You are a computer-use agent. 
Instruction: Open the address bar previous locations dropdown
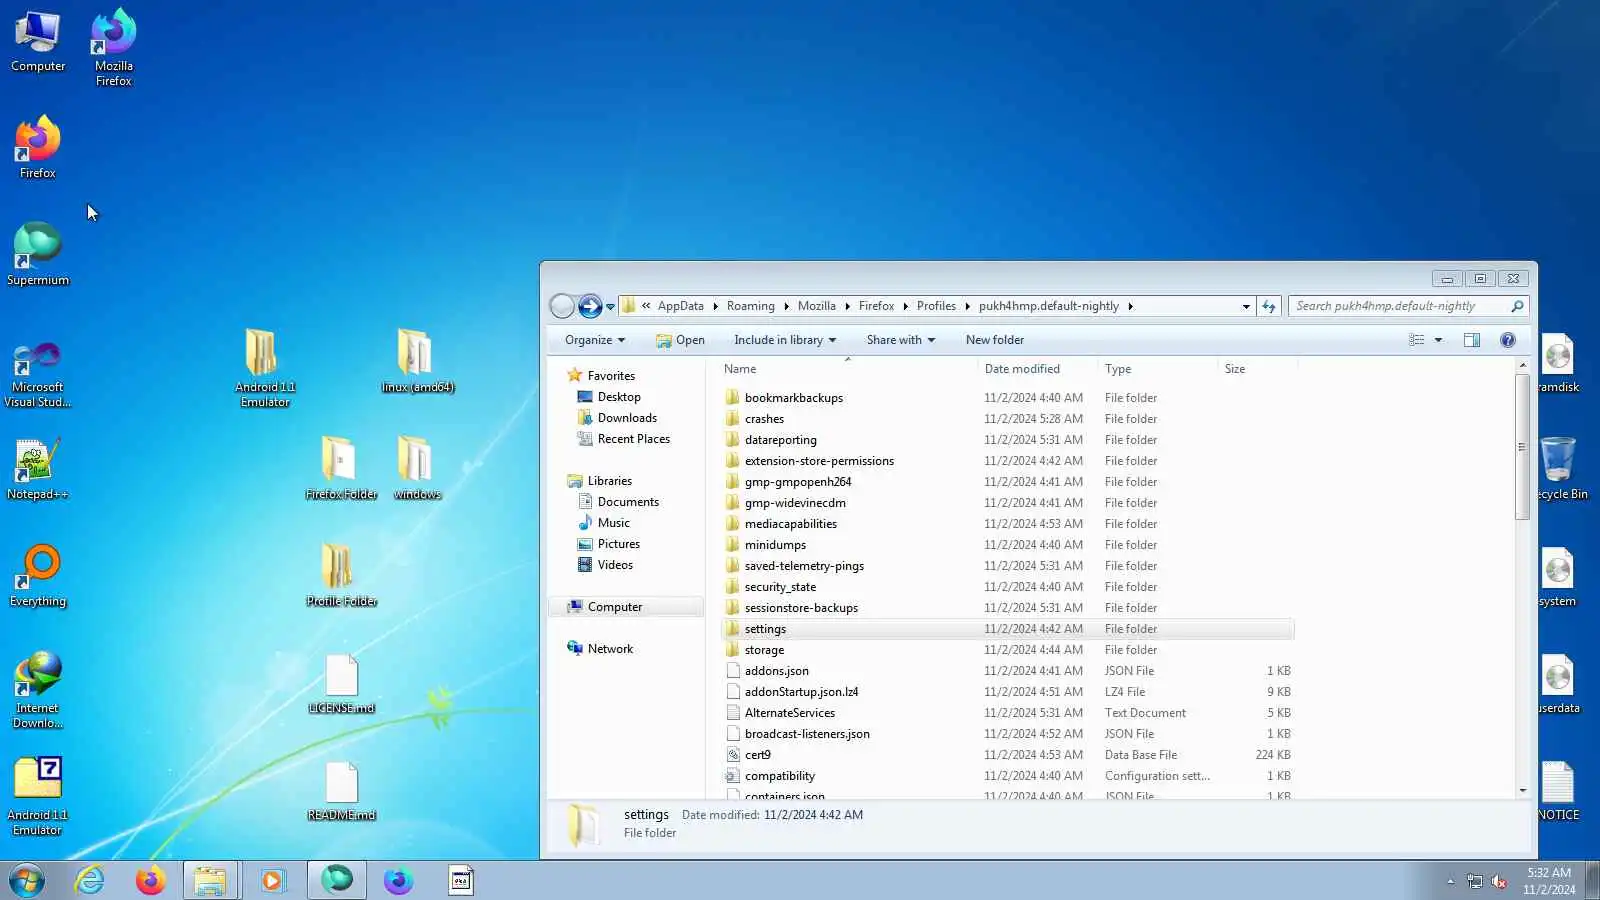[1246, 307]
